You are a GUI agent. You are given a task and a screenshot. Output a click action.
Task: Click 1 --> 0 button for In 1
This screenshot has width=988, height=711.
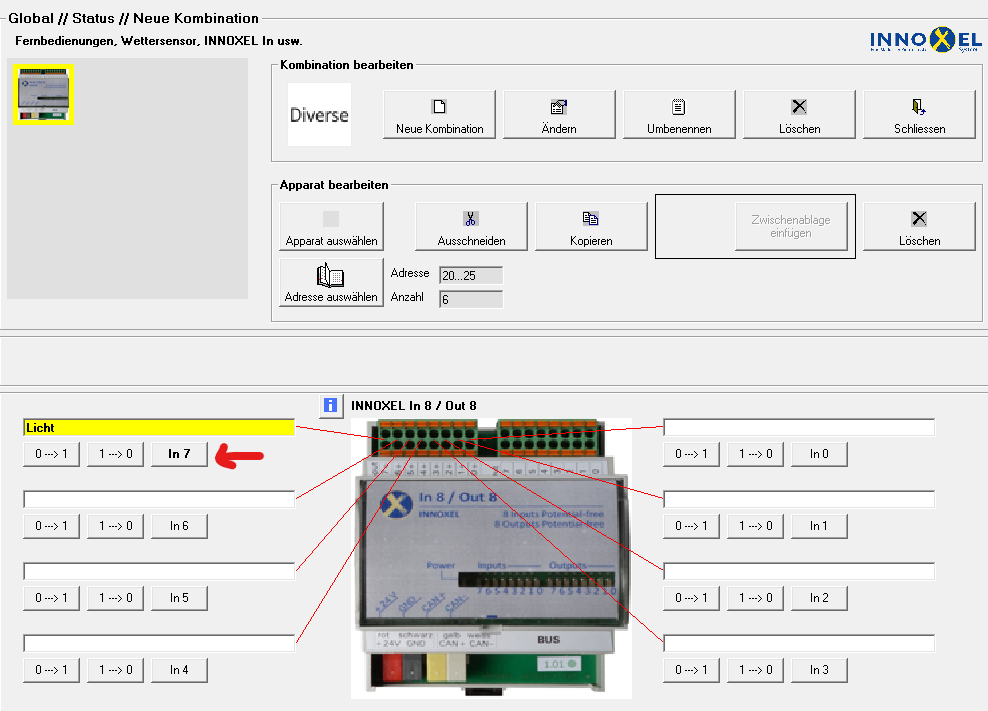pyautogui.click(x=755, y=526)
